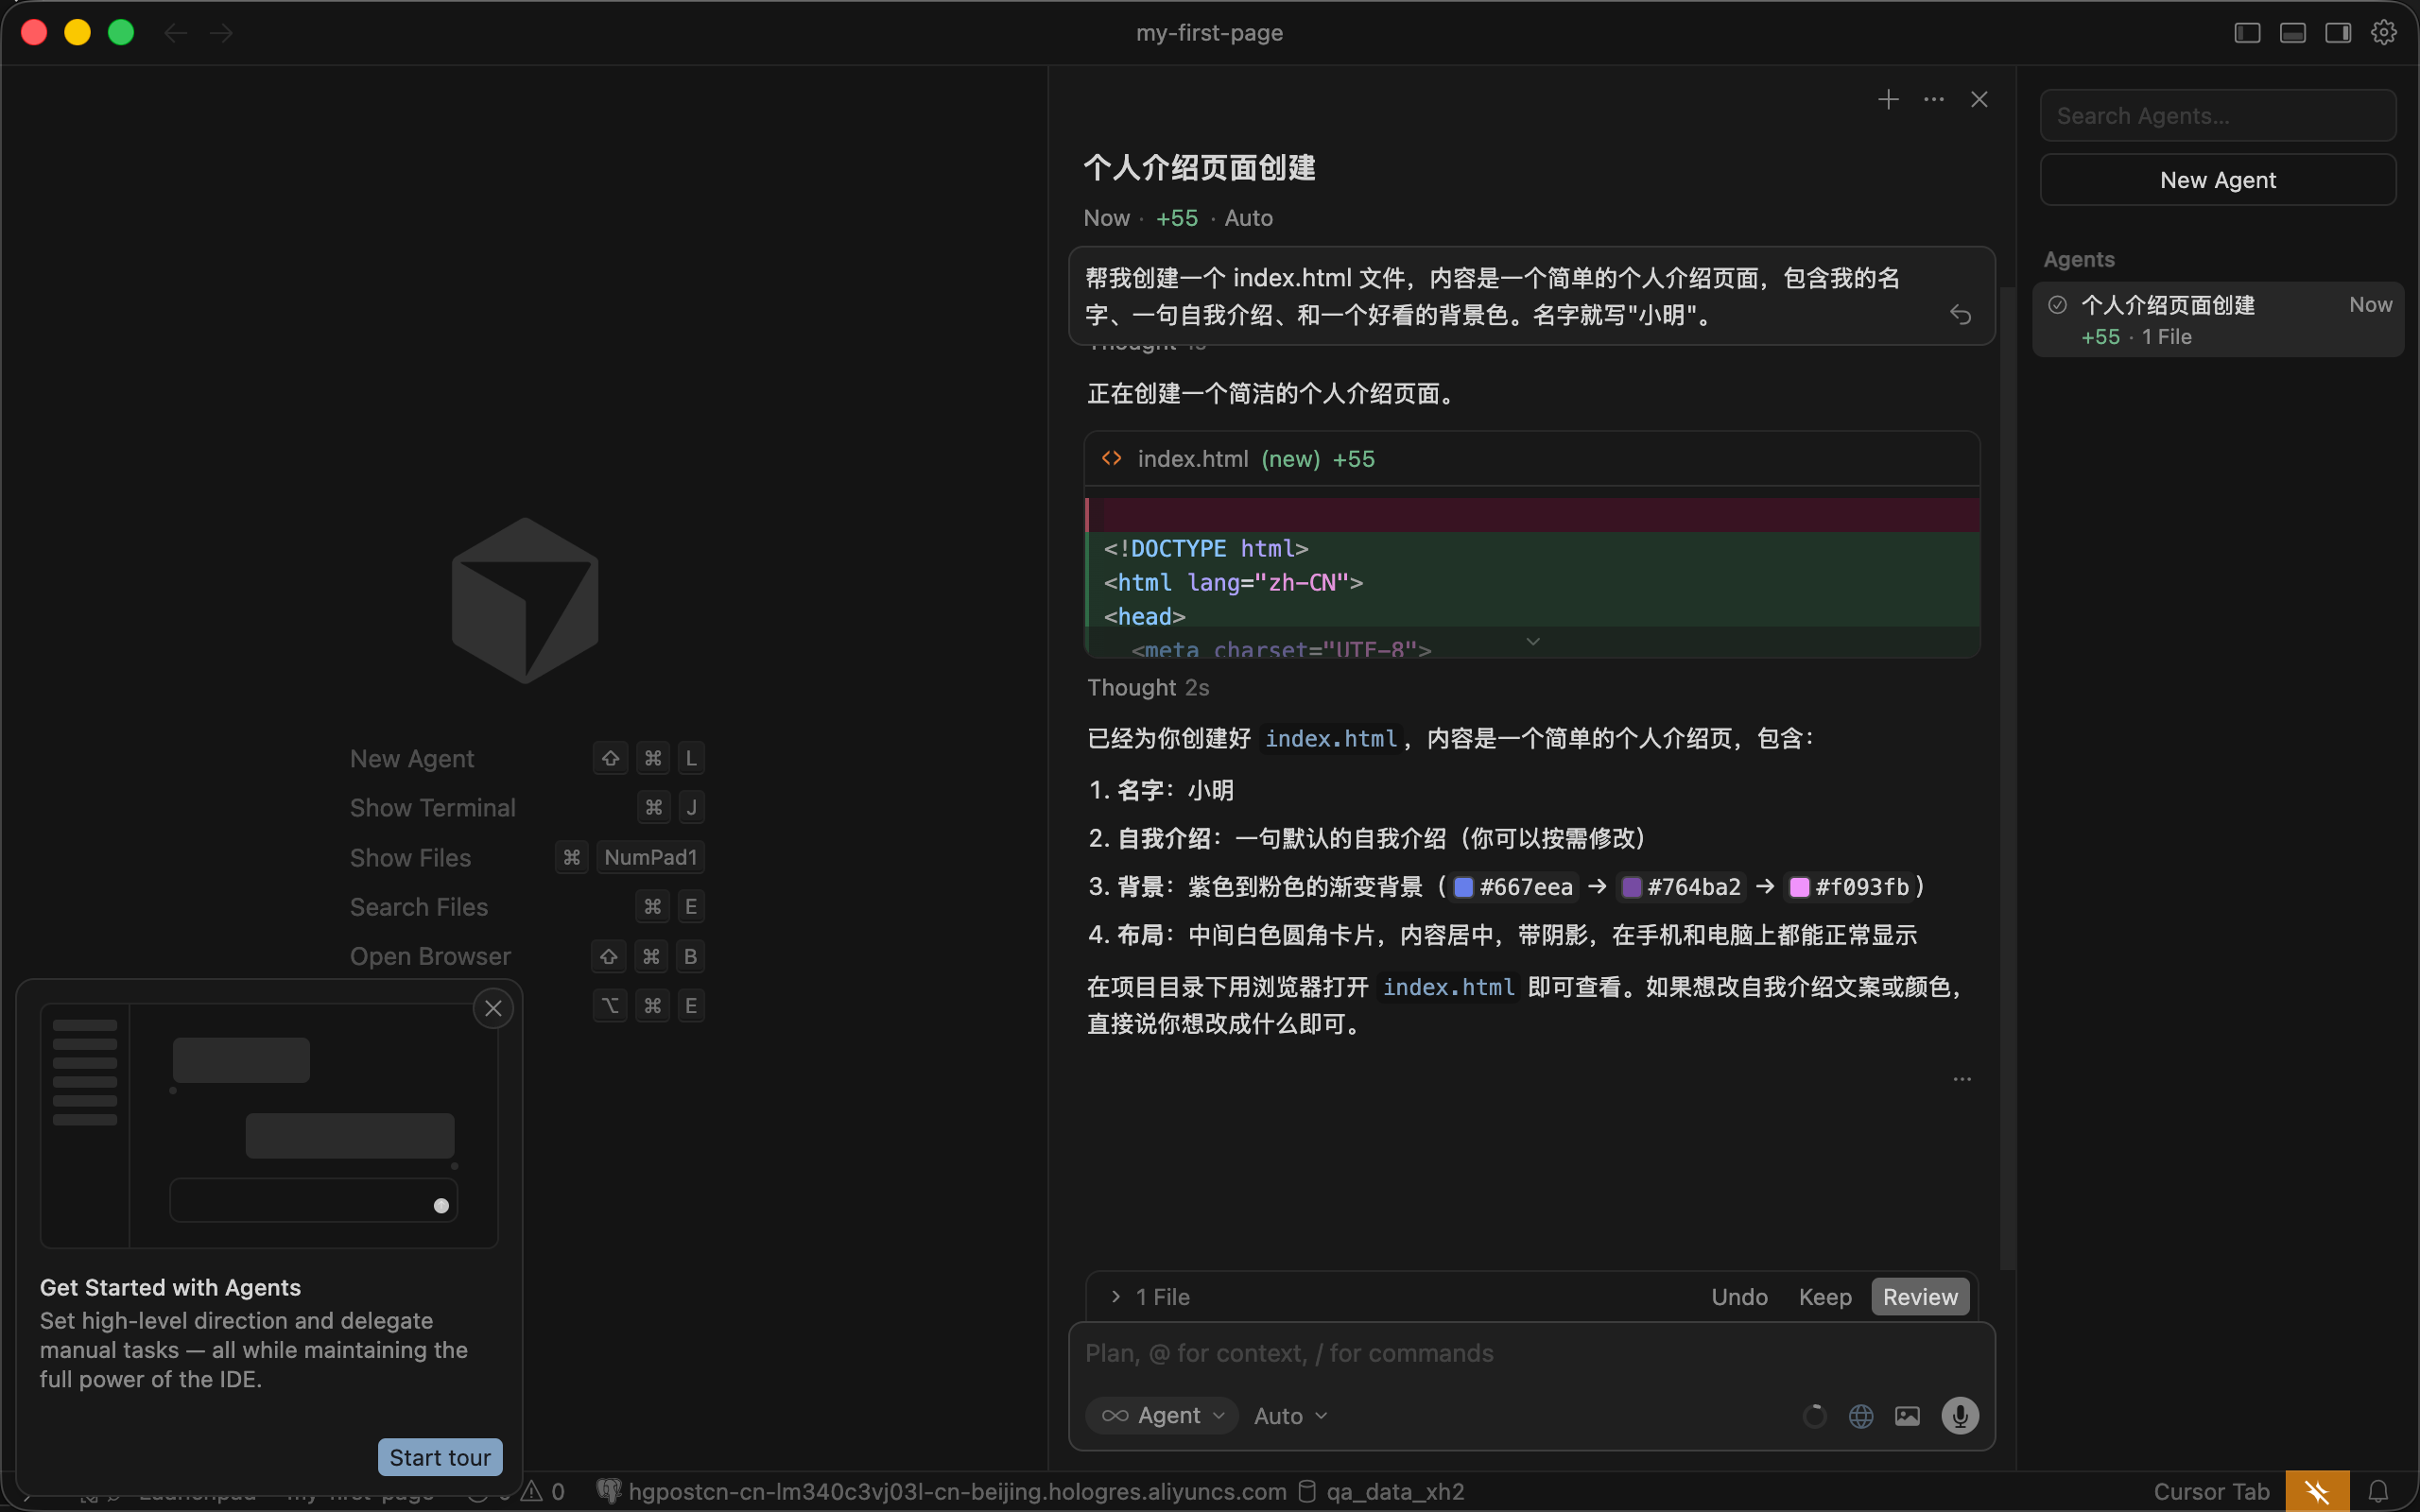Select Open Browser from the command list

[430, 956]
